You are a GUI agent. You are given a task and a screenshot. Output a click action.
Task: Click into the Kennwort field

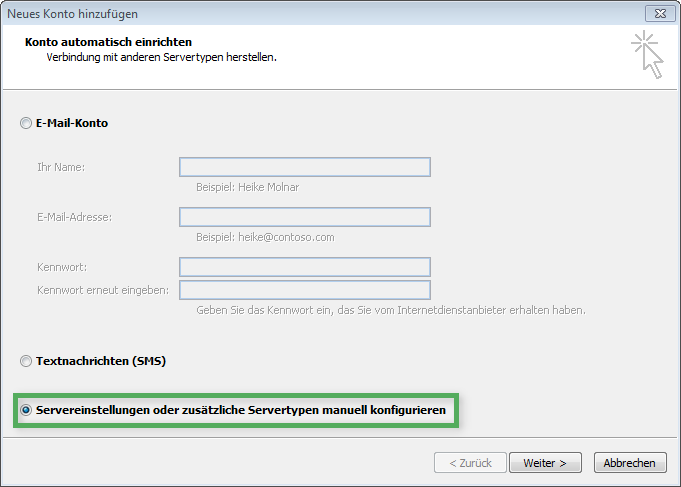click(305, 267)
